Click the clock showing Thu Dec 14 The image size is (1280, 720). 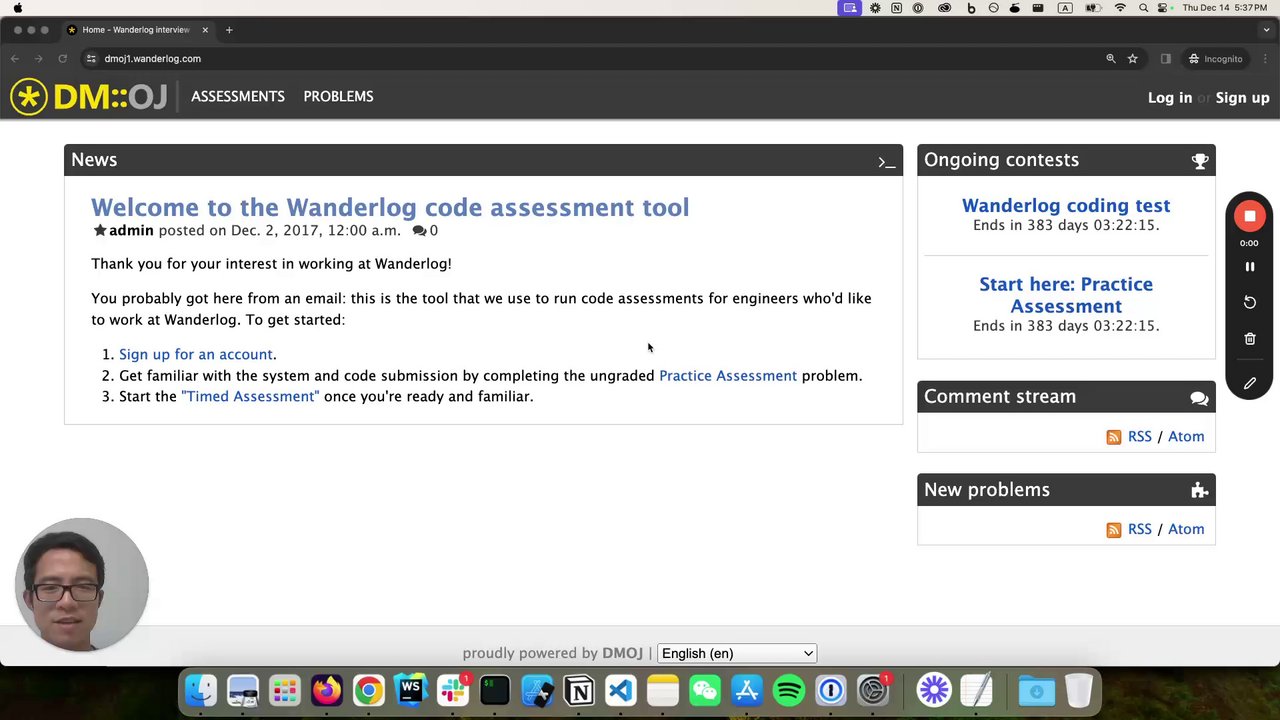1225,8
